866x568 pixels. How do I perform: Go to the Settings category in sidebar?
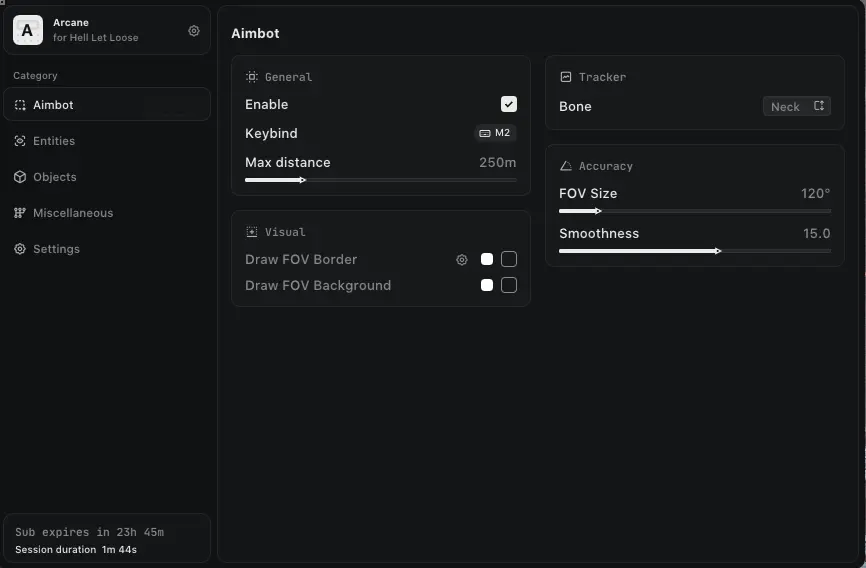pyautogui.click(x=56, y=249)
